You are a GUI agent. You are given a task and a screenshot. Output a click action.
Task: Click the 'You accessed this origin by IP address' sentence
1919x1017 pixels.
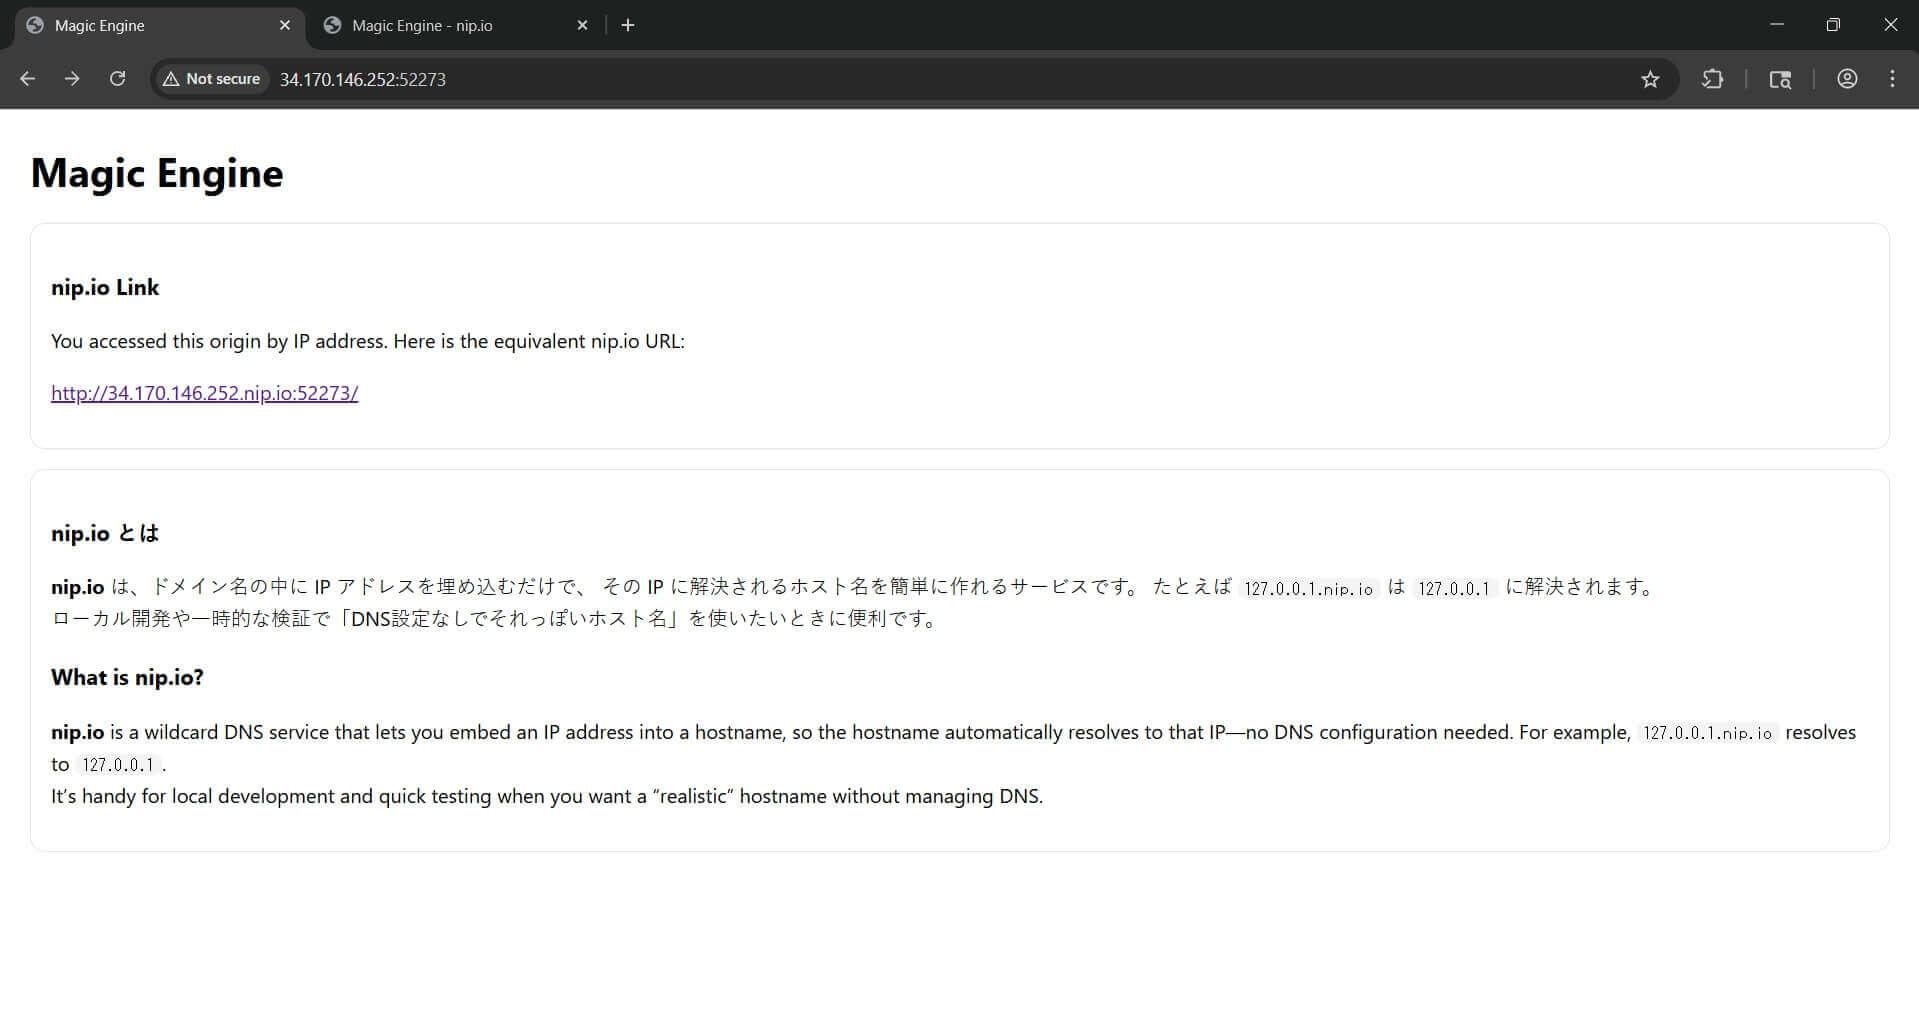tap(368, 341)
